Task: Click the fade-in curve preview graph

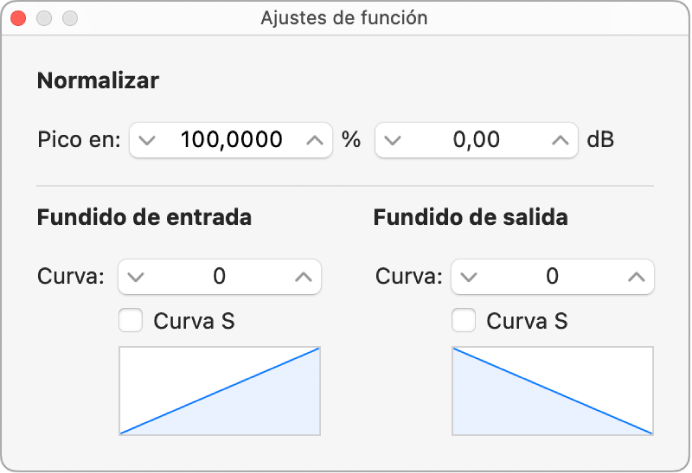Action: [x=220, y=391]
